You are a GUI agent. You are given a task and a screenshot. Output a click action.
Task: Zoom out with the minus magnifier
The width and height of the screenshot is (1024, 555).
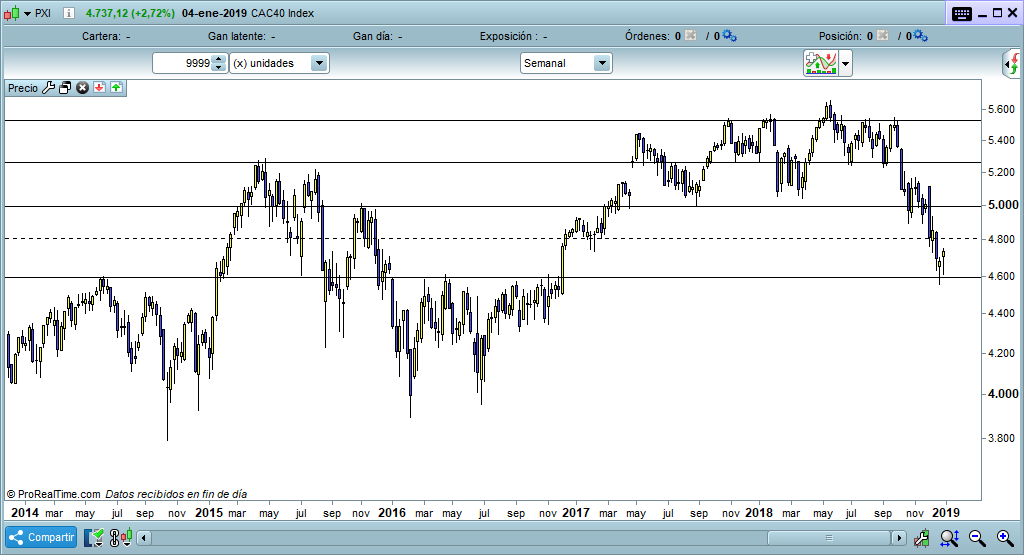pos(976,538)
